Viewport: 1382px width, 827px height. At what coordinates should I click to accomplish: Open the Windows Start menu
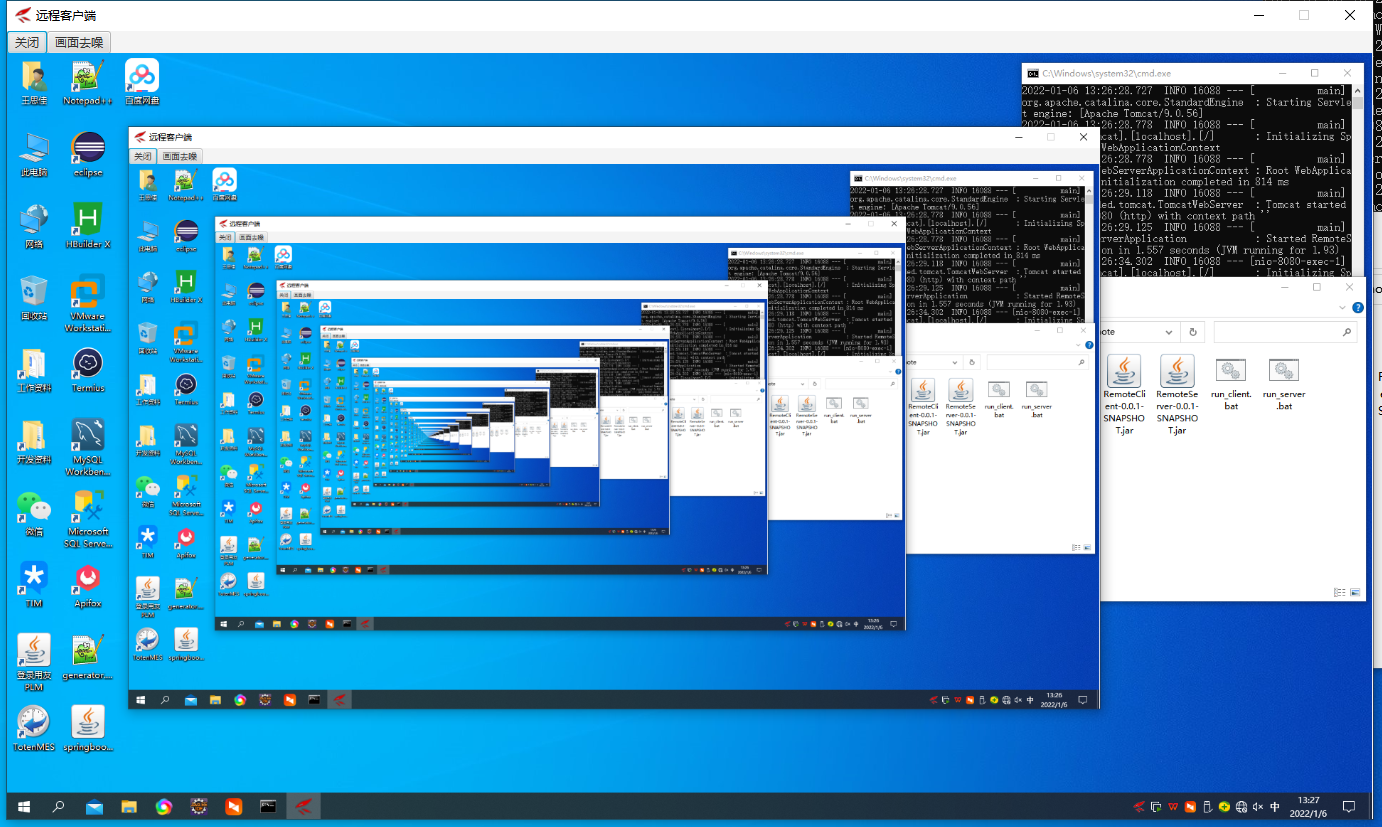click(22, 806)
